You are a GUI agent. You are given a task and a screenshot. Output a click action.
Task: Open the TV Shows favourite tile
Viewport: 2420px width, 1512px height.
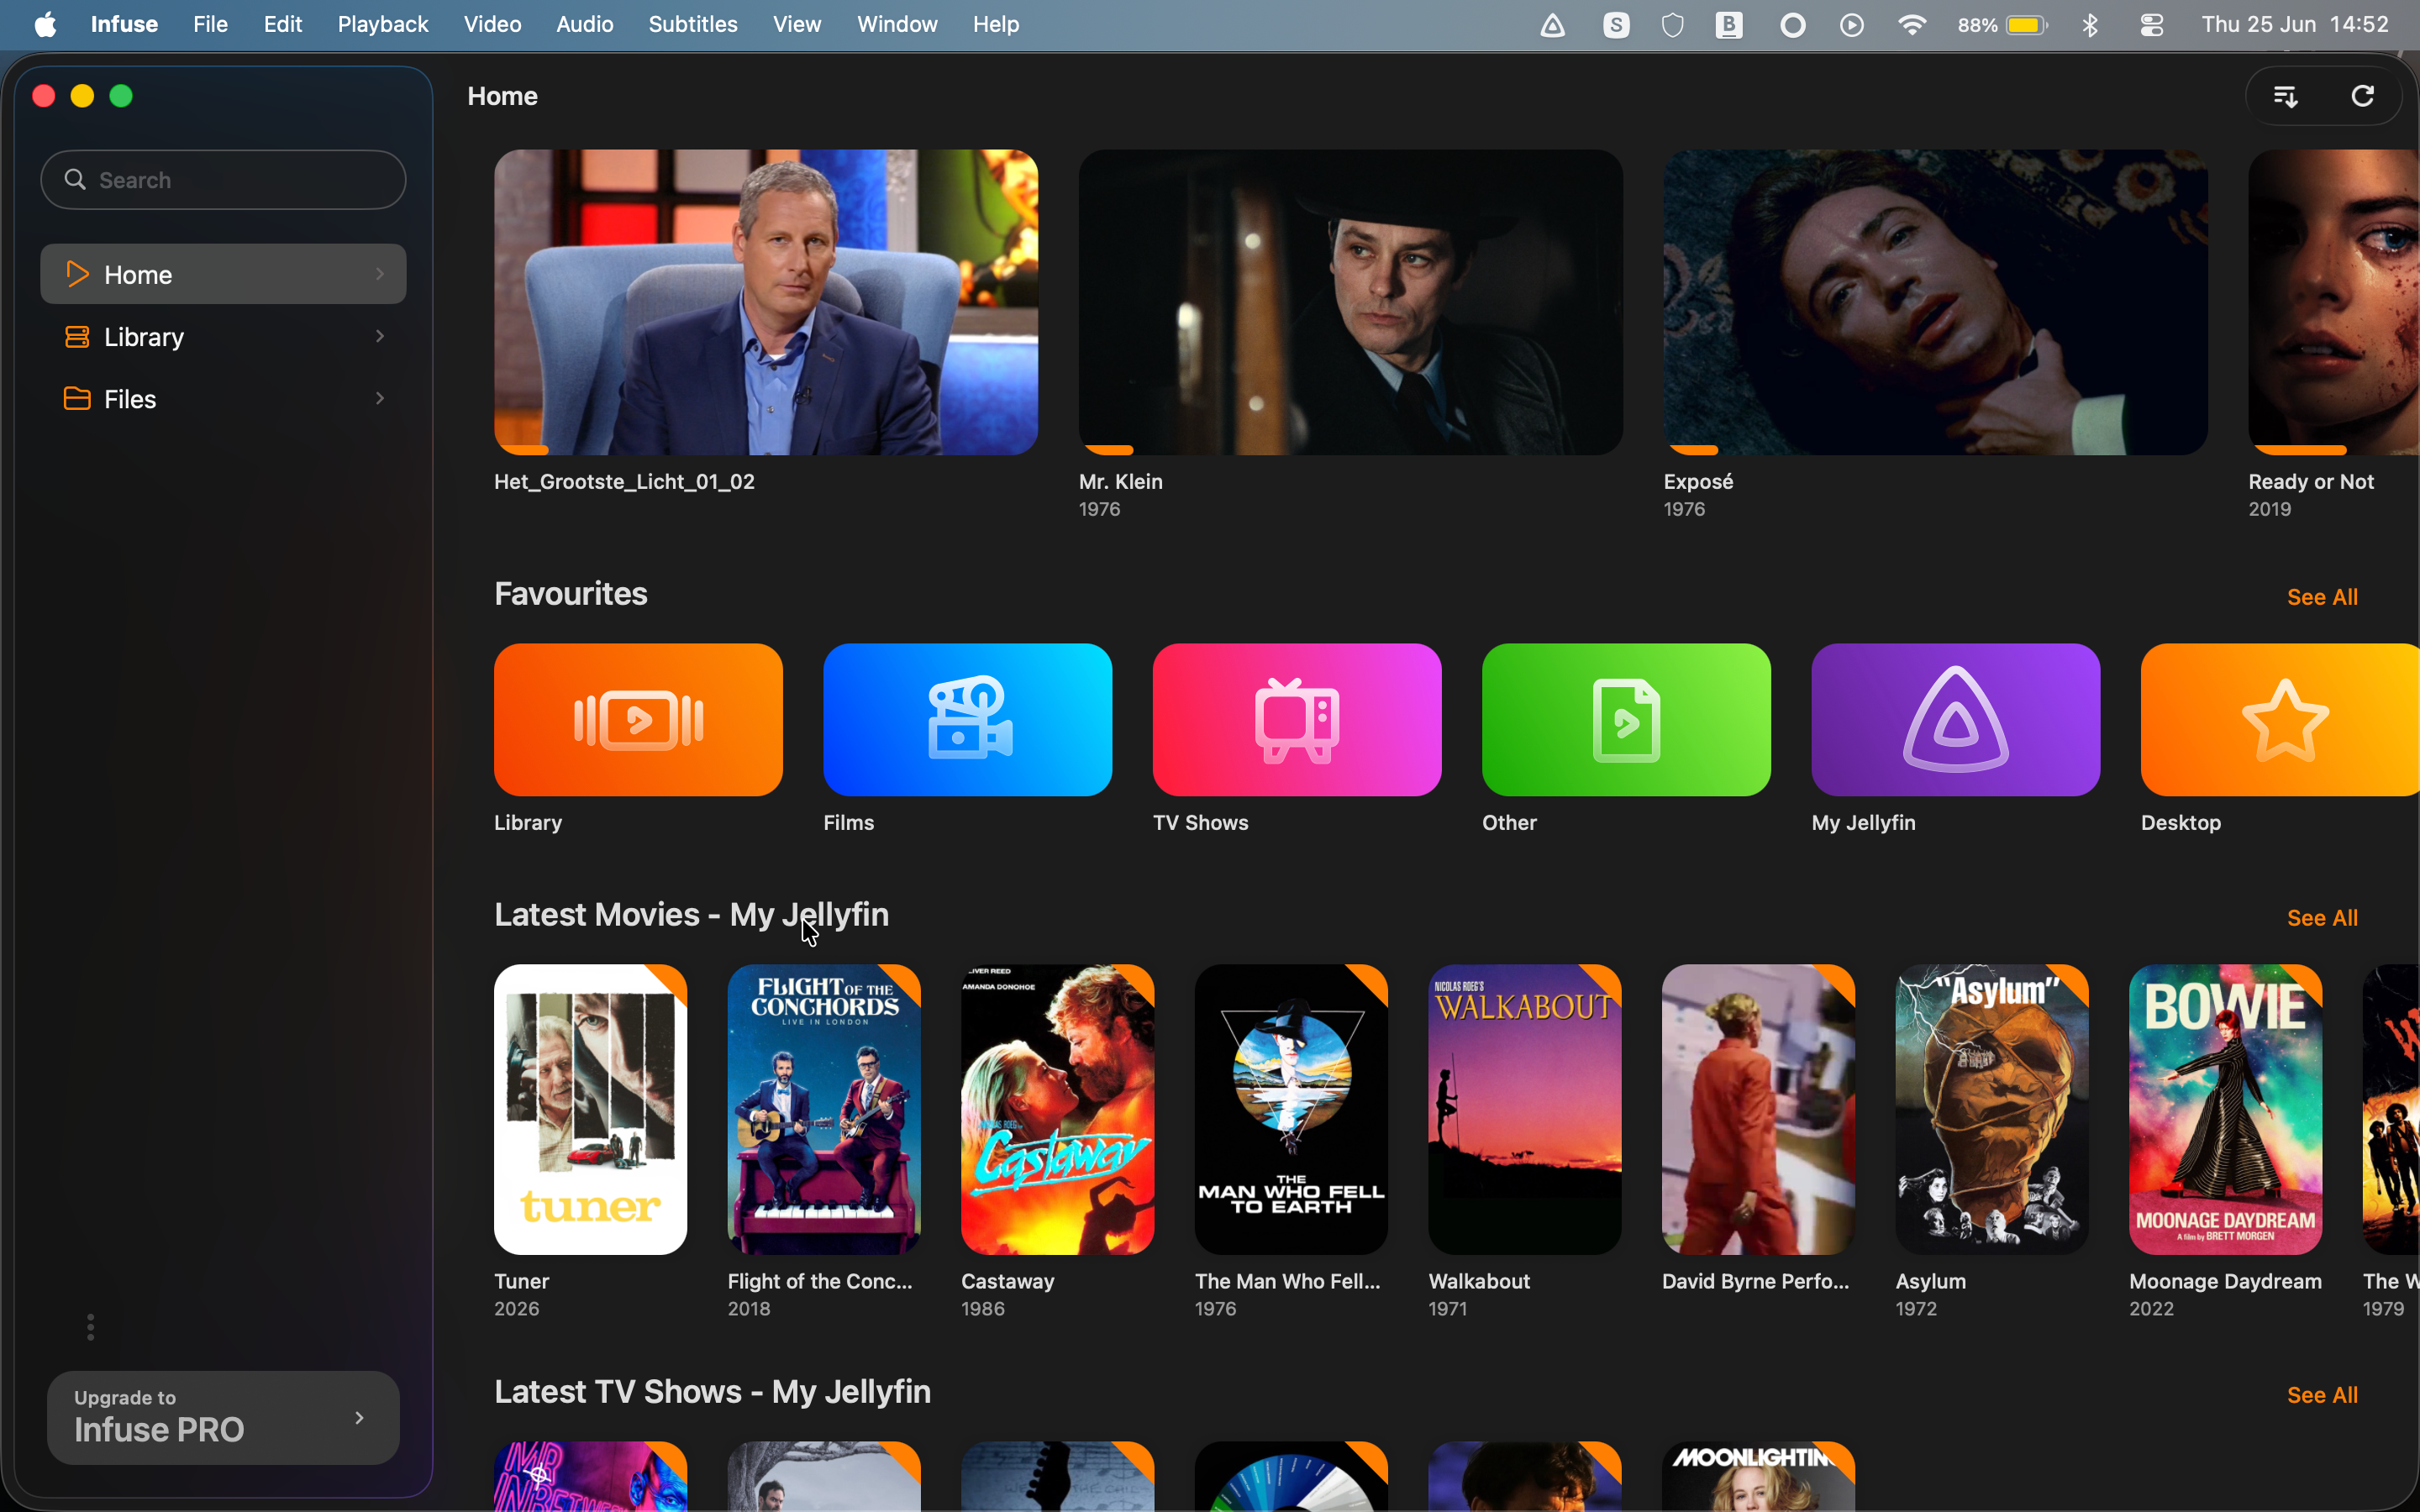point(1297,719)
